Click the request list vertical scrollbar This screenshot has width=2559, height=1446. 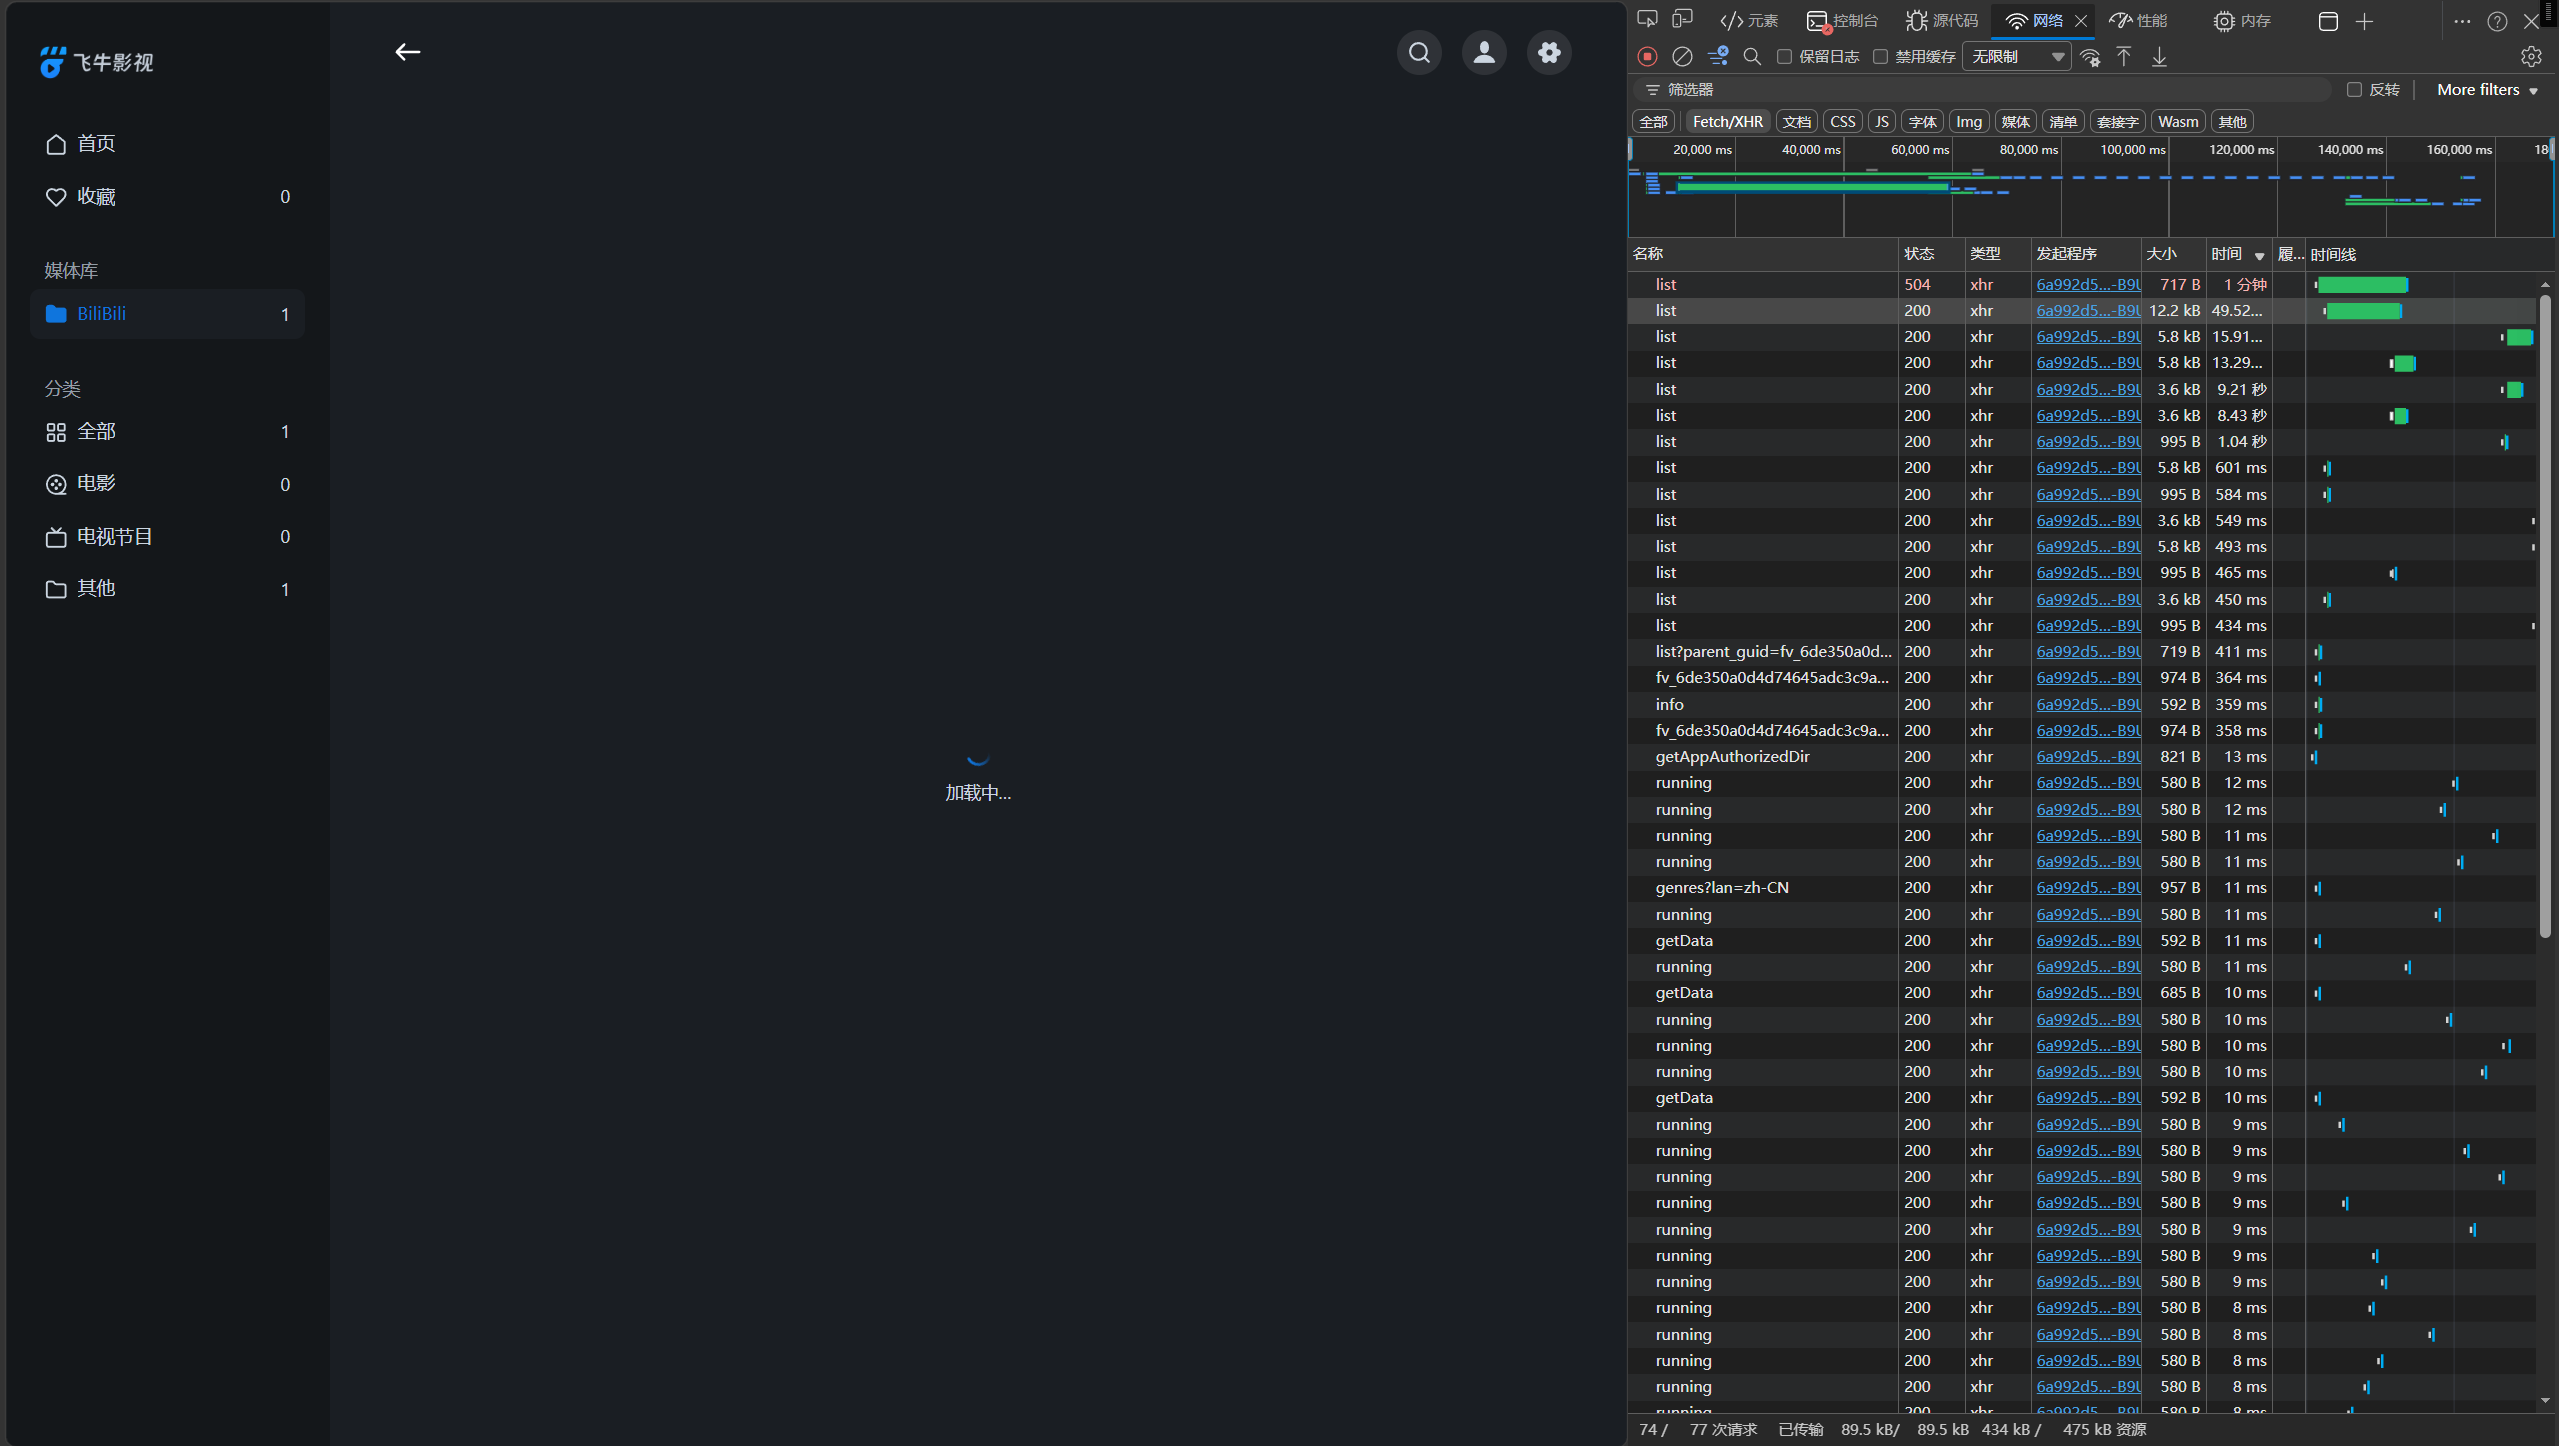point(2545,615)
